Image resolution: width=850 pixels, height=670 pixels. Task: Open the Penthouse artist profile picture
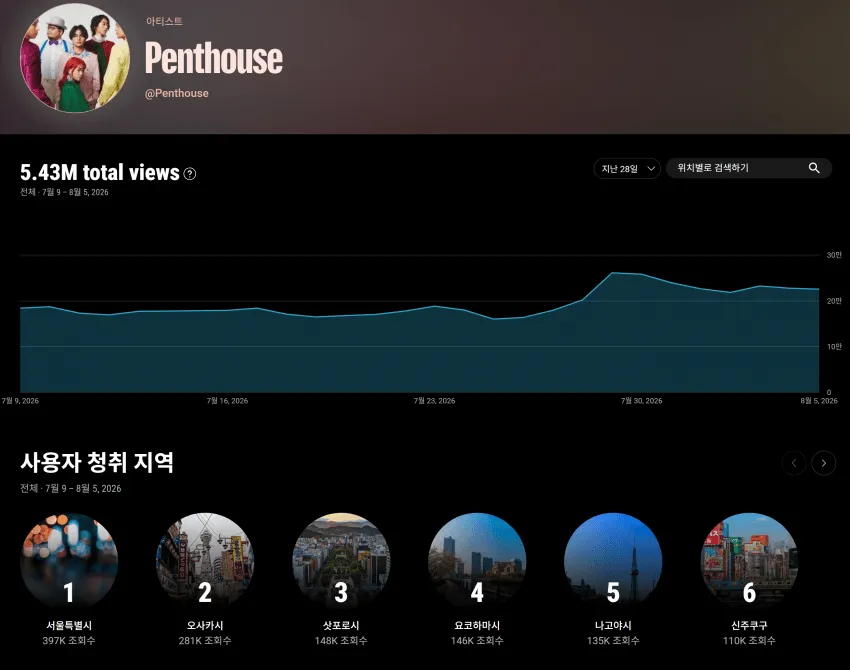[x=75, y=57]
